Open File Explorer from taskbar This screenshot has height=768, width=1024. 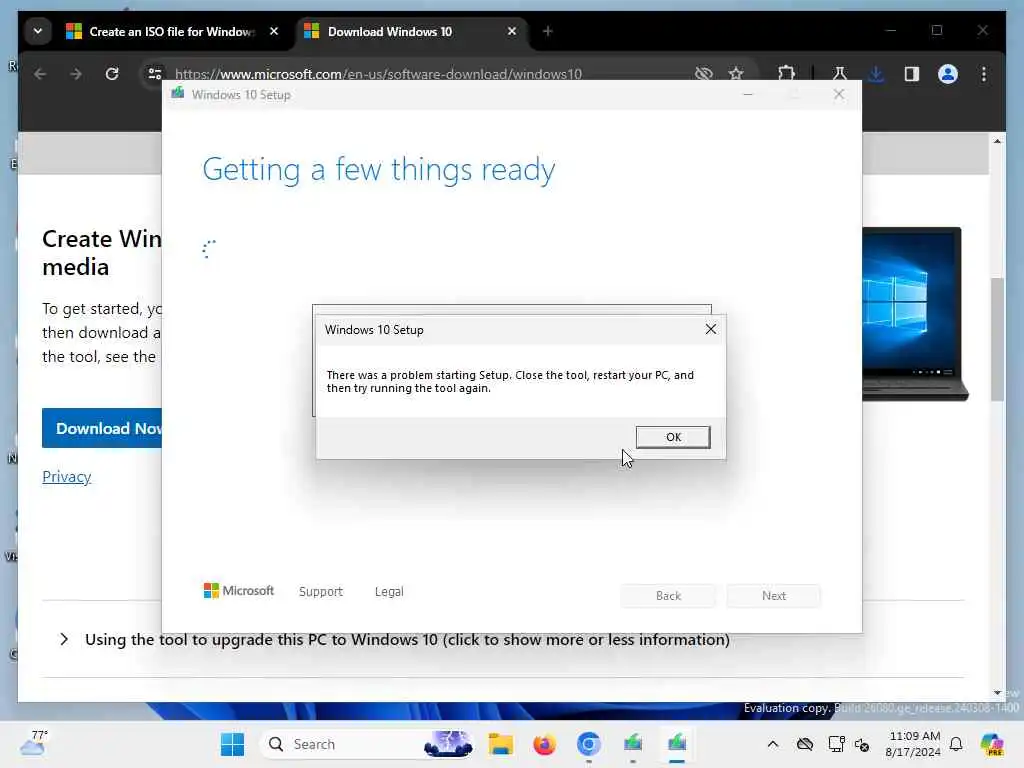pos(501,744)
